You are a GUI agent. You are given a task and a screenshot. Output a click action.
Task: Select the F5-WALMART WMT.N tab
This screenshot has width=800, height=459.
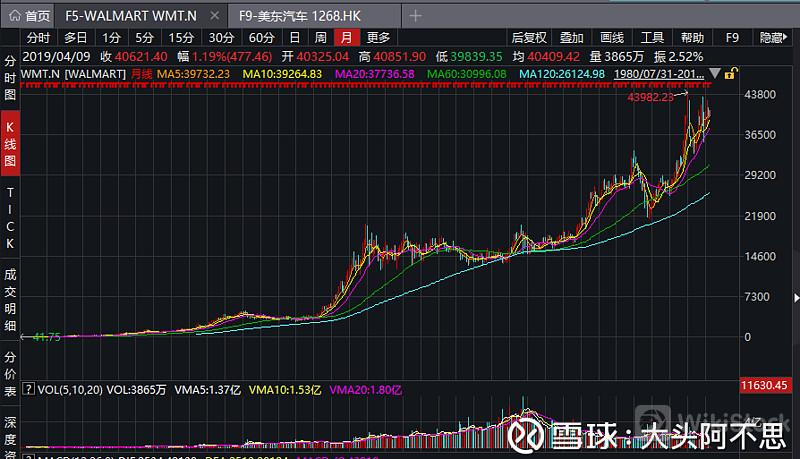click(x=137, y=16)
